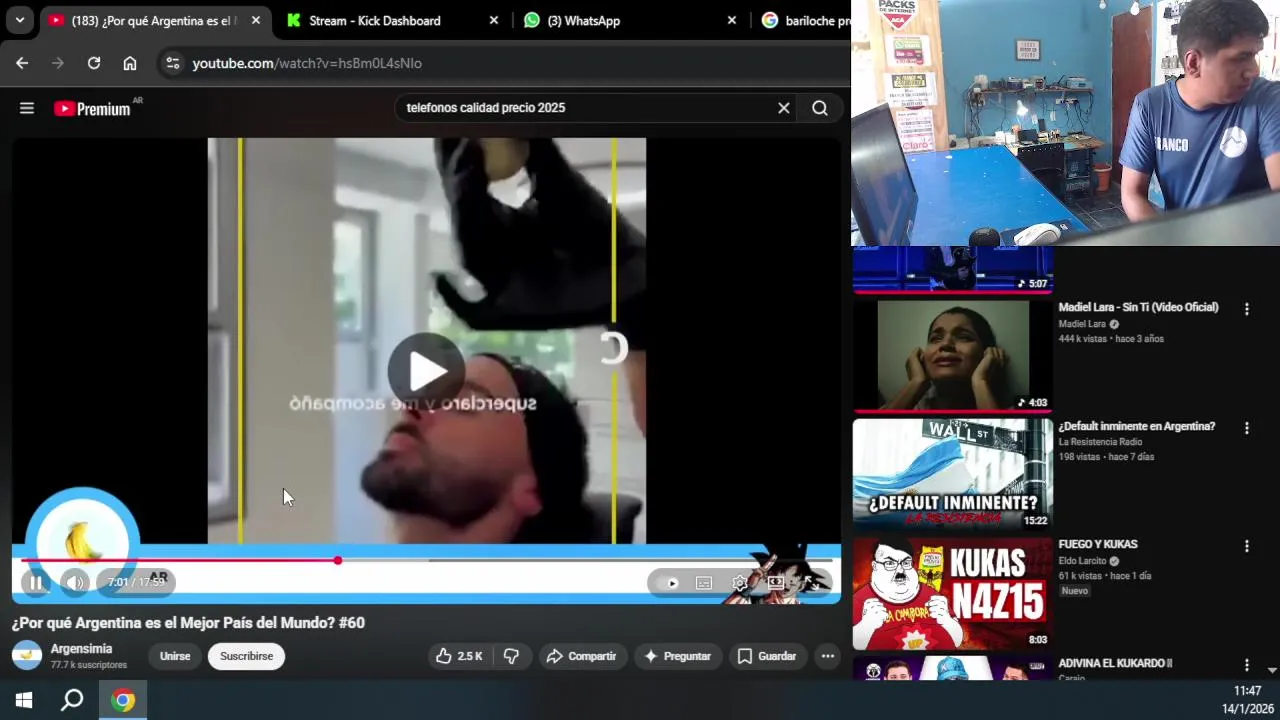Click Chrome icon in taskbar

tap(123, 700)
